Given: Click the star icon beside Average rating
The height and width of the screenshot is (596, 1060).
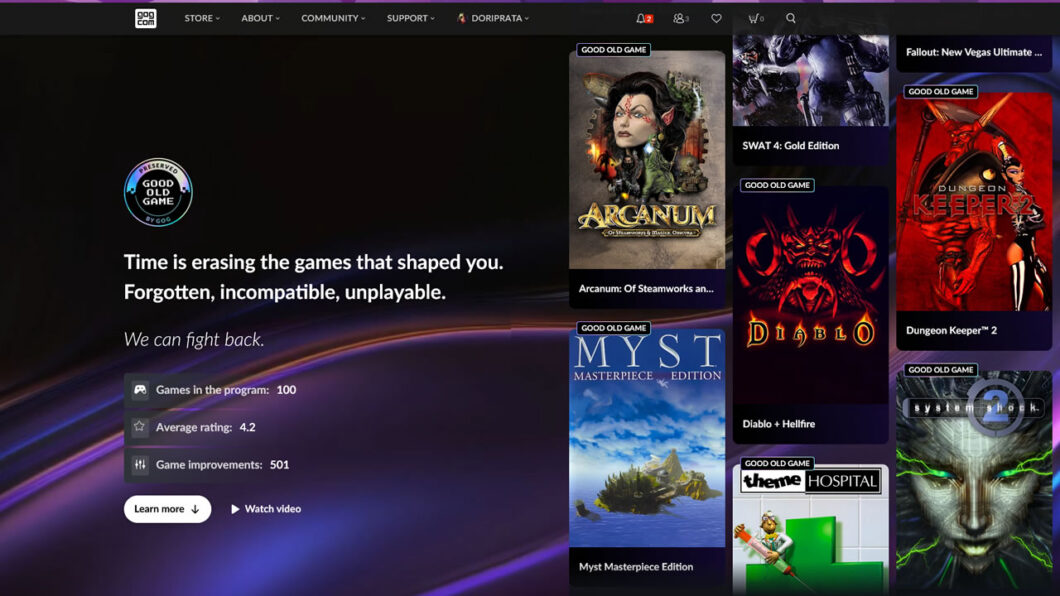Looking at the screenshot, I should [x=140, y=426].
